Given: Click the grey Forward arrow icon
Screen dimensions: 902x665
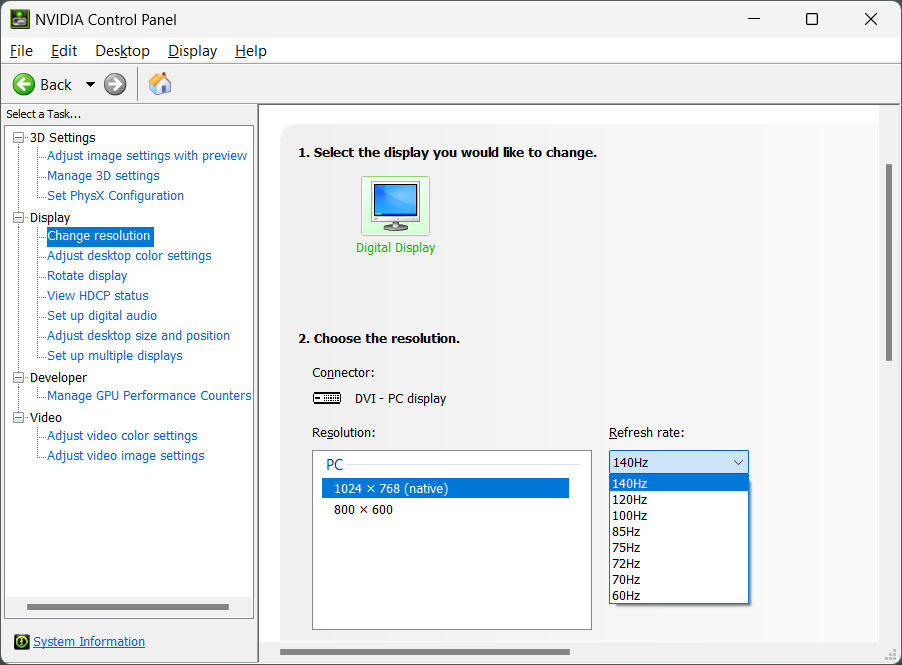Looking at the screenshot, I should point(115,85).
